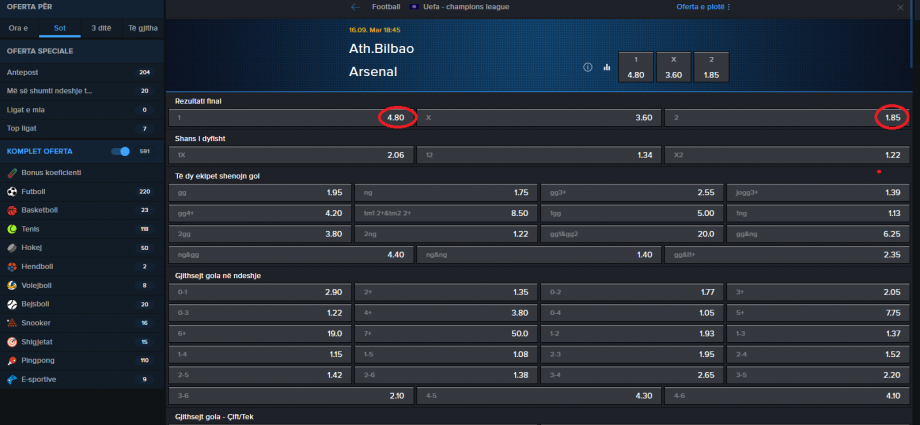The image size is (920, 425).
Task: Select the Bejsboll icon
Action: pyautogui.click(x=12, y=304)
